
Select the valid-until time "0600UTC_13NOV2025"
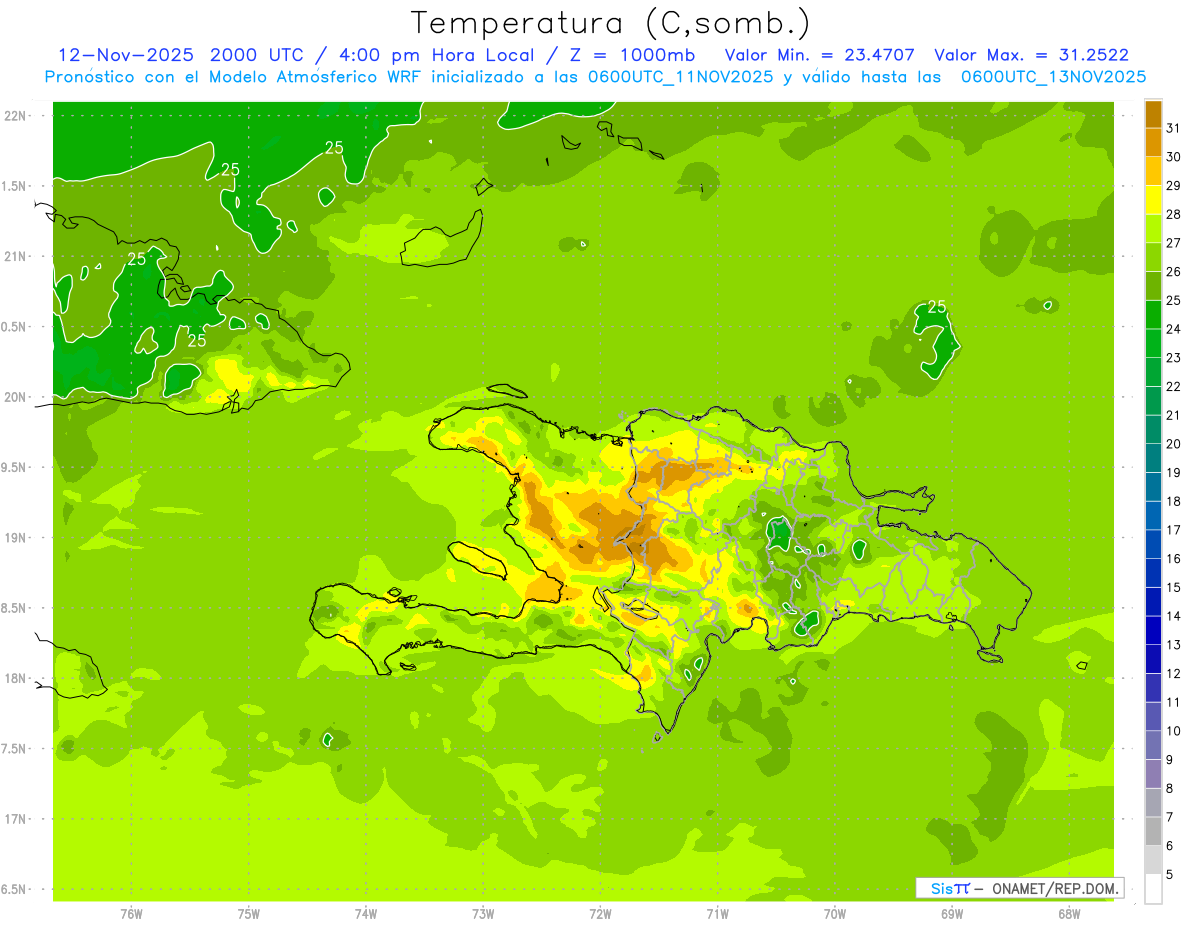pos(1053,77)
